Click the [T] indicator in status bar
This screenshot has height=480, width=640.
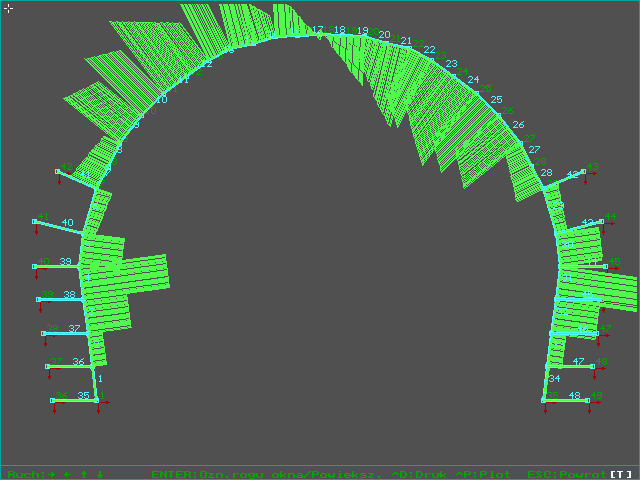[x=621, y=473]
